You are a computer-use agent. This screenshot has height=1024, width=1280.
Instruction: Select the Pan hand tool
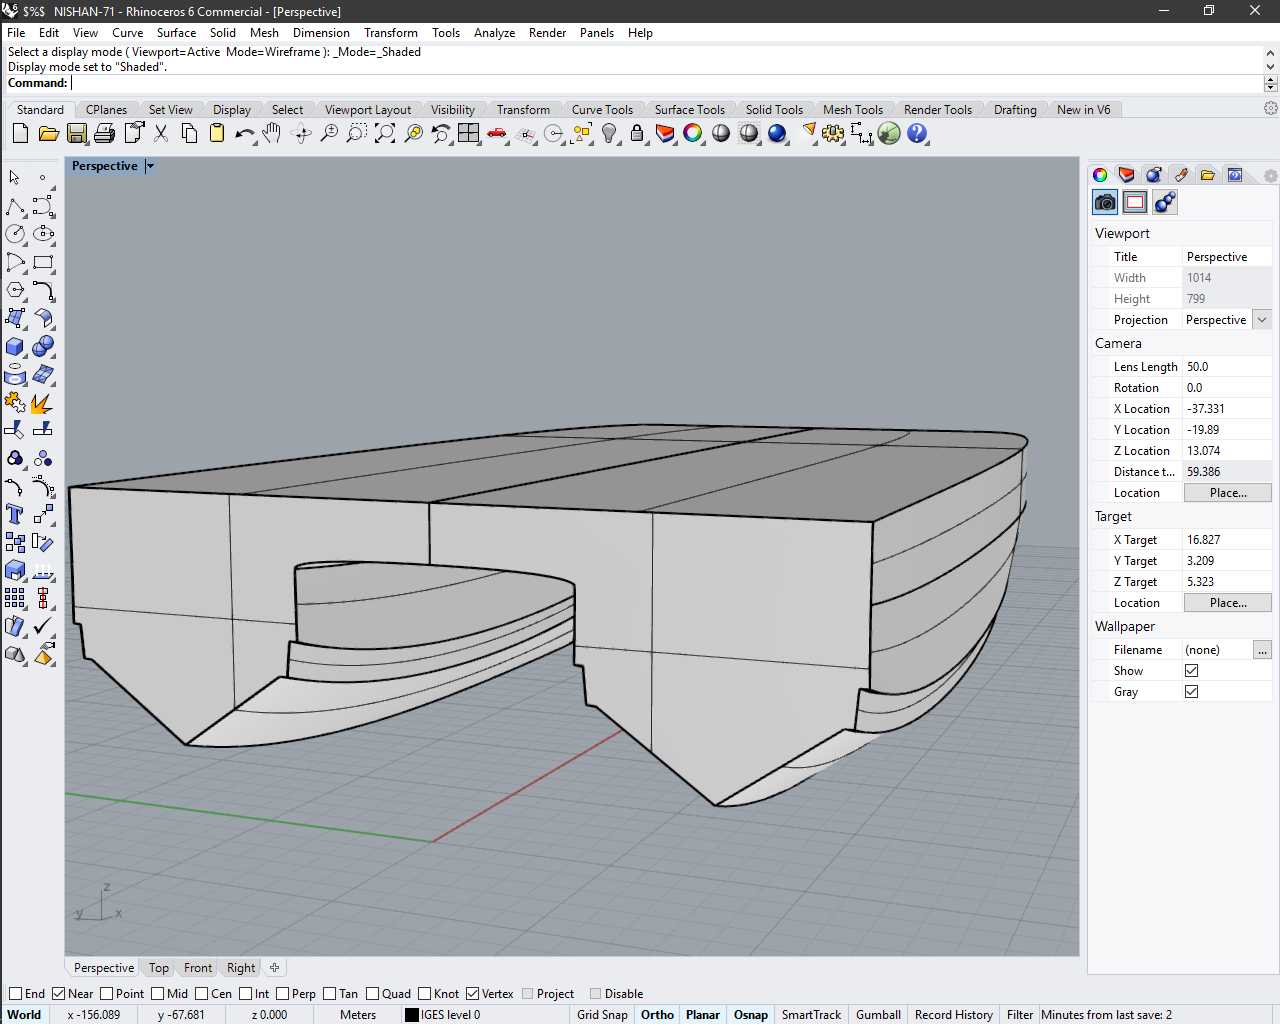[272, 133]
